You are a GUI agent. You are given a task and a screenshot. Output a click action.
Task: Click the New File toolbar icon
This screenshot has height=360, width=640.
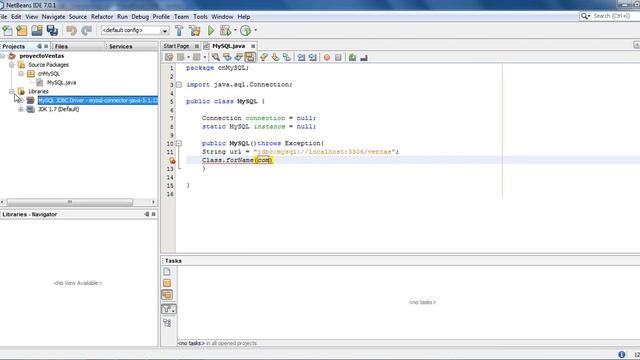coord(7,31)
